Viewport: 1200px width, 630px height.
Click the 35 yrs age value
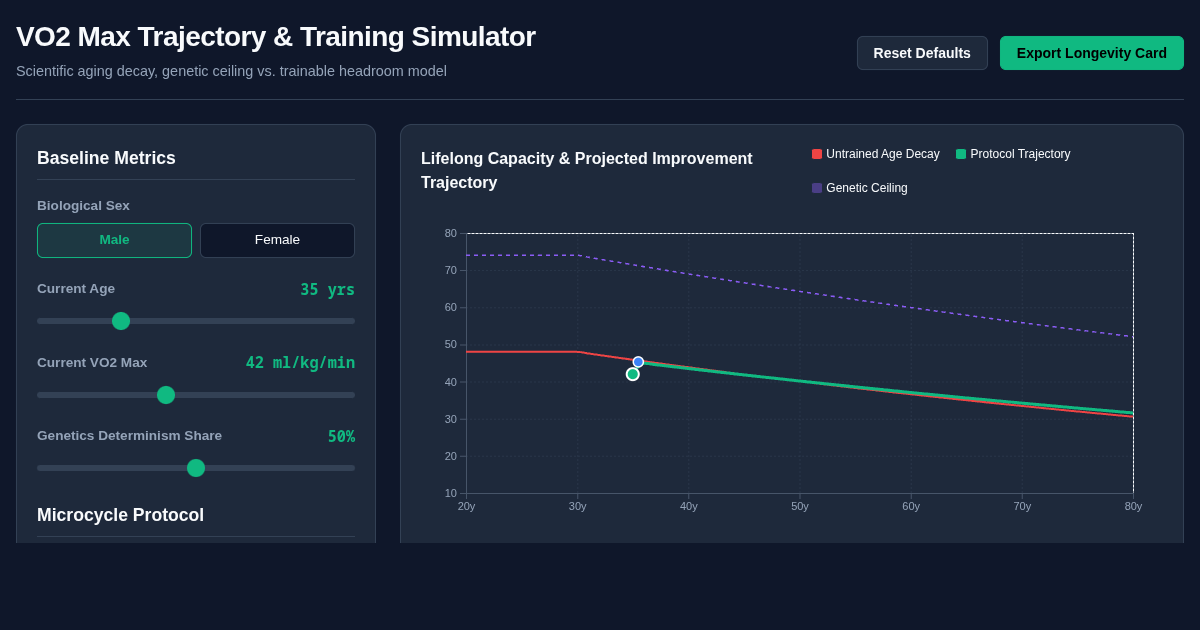coord(328,290)
